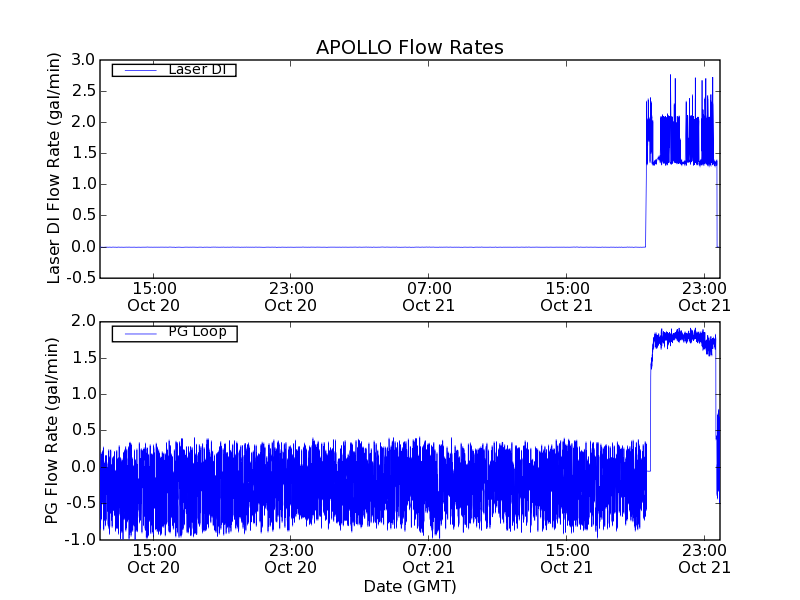The width and height of the screenshot is (800, 600).
Task: Click the blue line sample in Laser DI legend
Action: click(139, 70)
